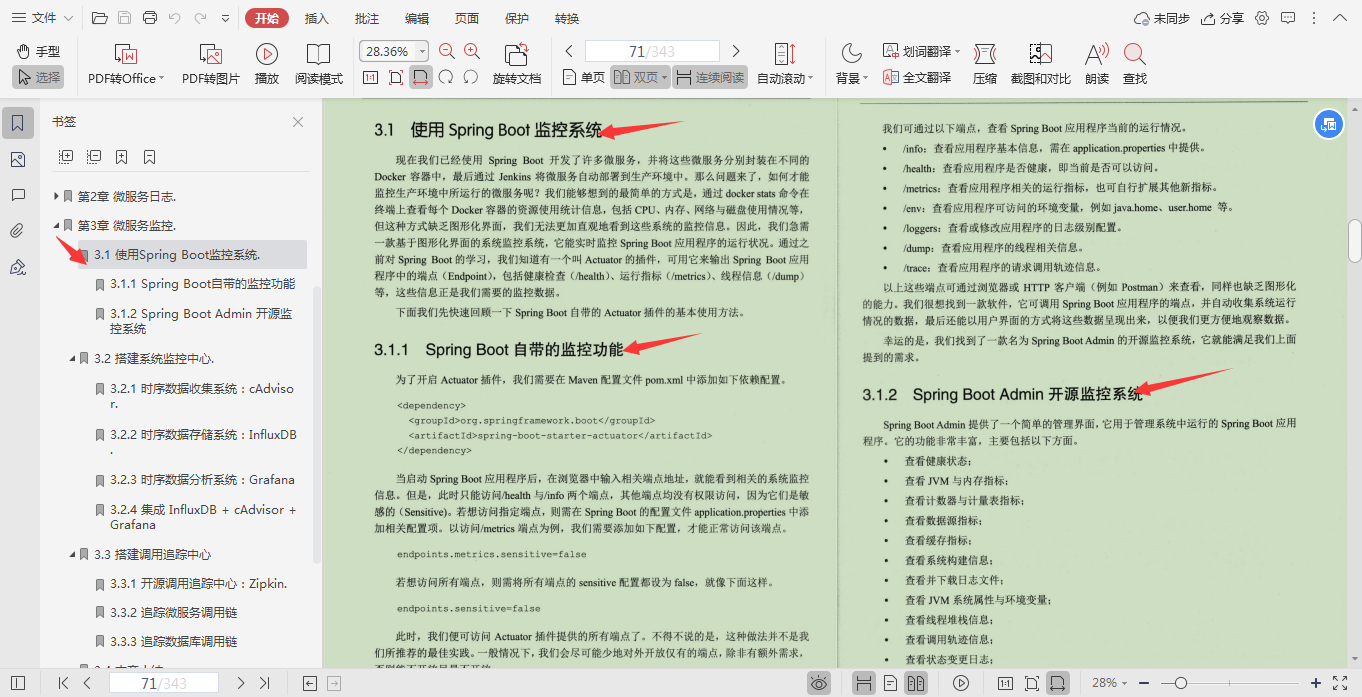Toggle 双页 double page layout
The height and width of the screenshot is (697, 1362).
(639, 77)
